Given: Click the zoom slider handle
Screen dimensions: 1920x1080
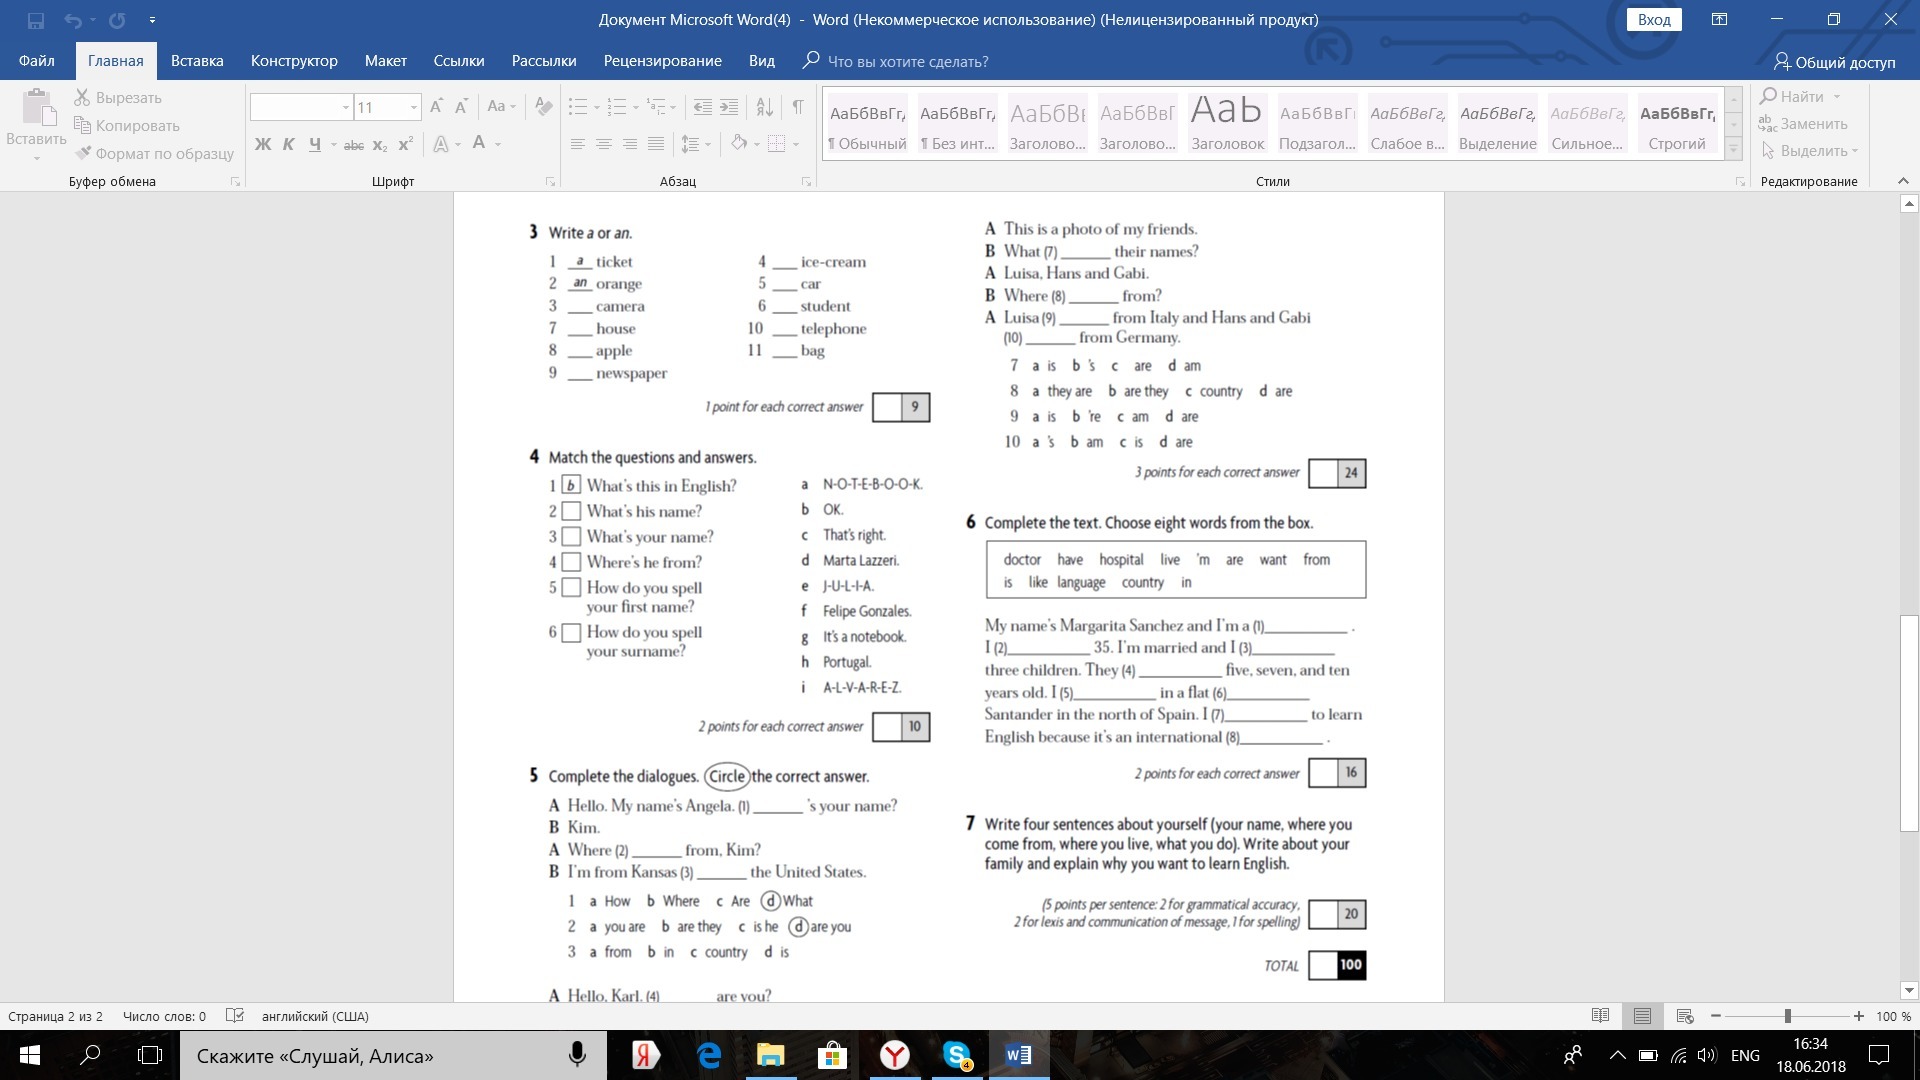Looking at the screenshot, I should pyautogui.click(x=1787, y=1016).
